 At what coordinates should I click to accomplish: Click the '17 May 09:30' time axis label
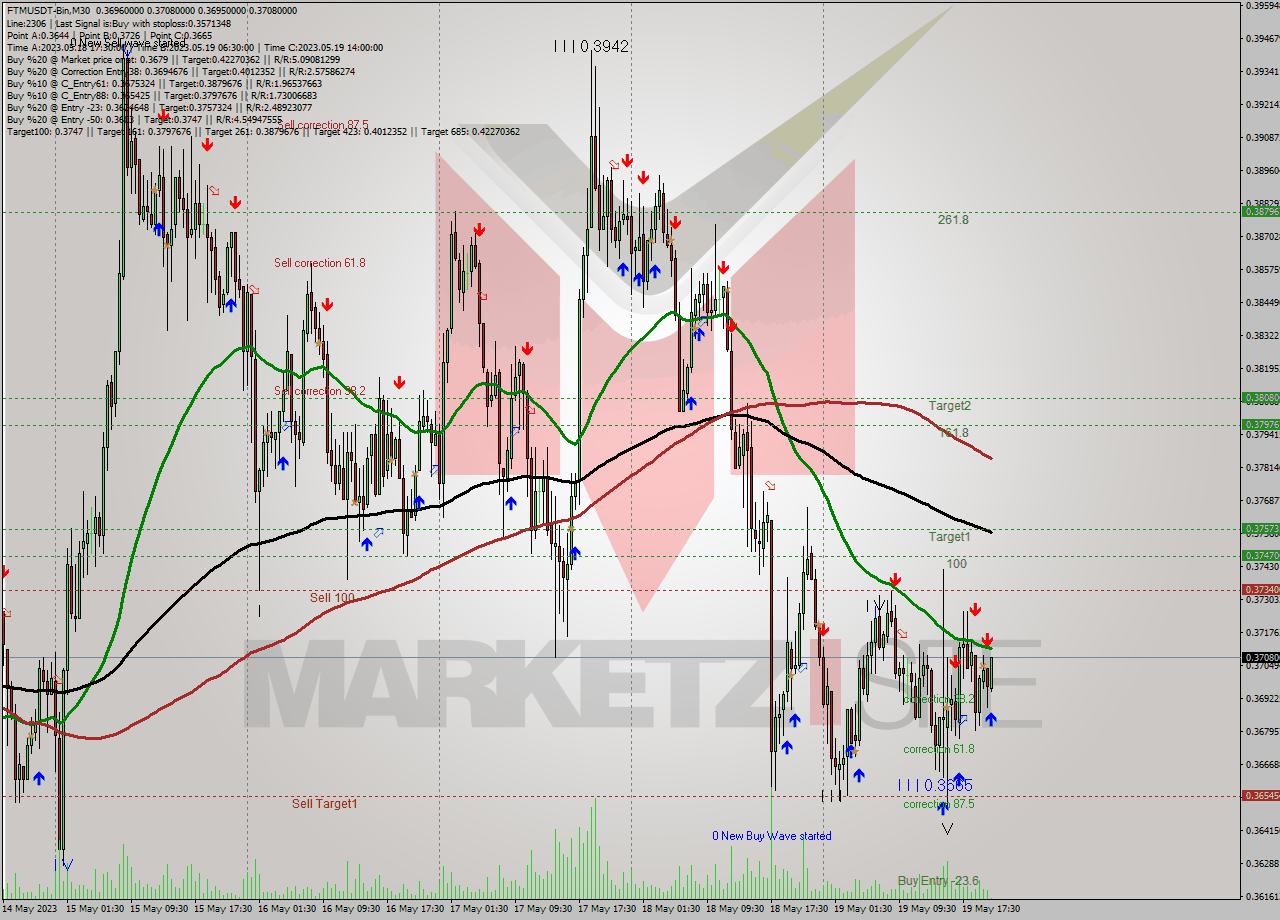point(543,909)
